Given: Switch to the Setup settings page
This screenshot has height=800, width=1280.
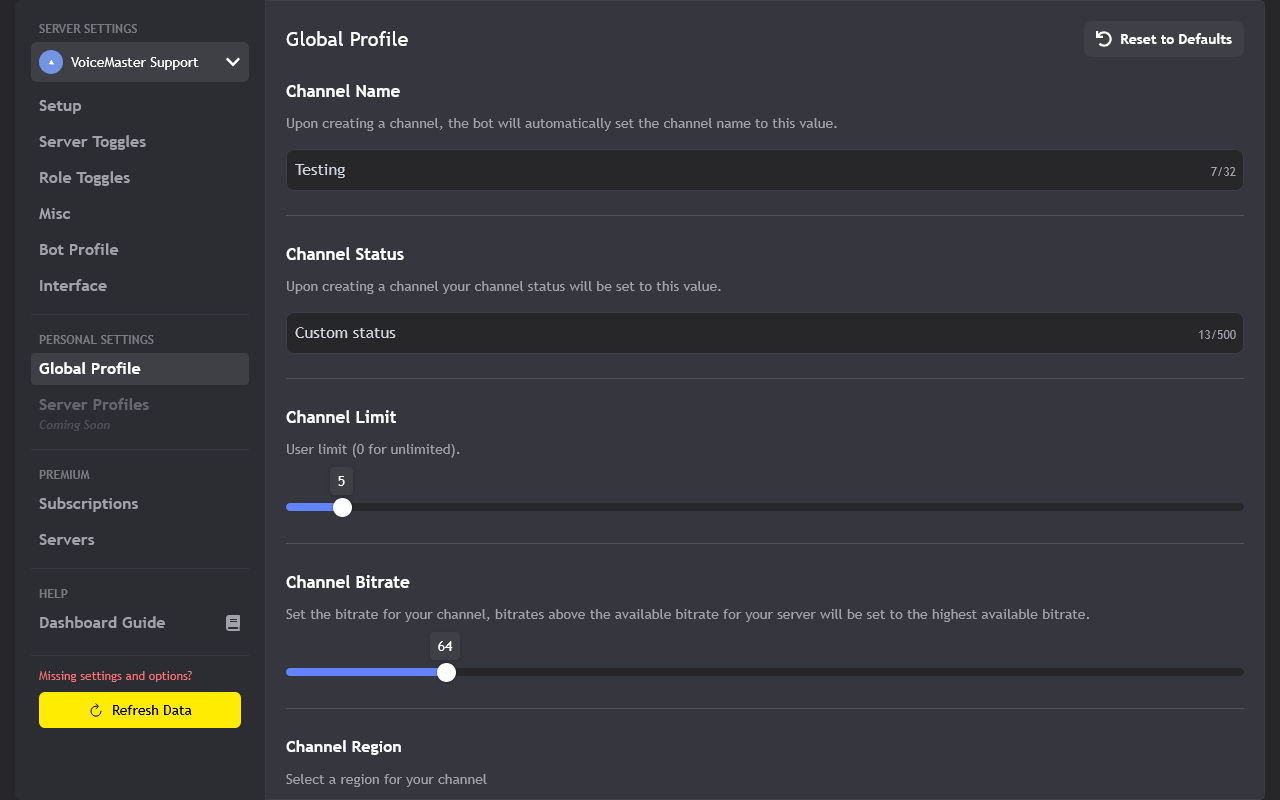Looking at the screenshot, I should 60,105.
